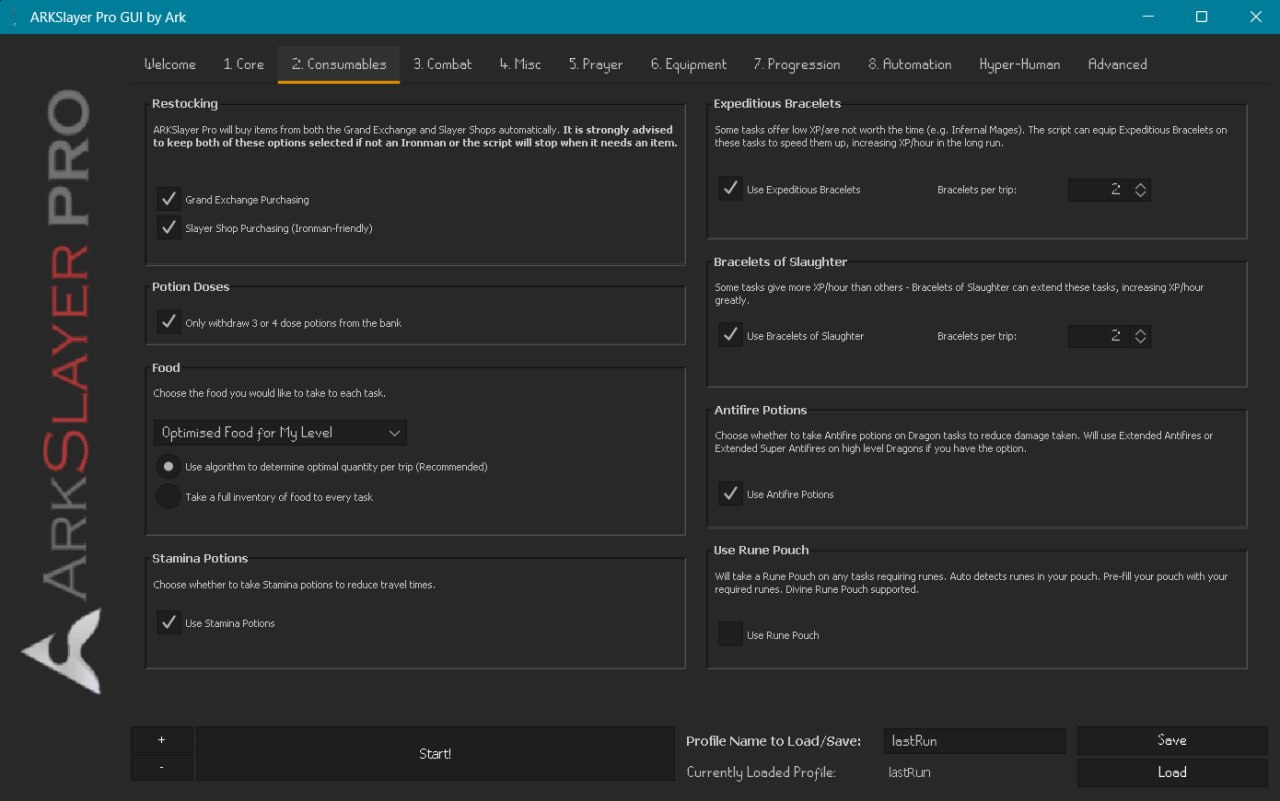Click the "Stamina Potions" section heading
1280x801 pixels.
(x=200, y=558)
